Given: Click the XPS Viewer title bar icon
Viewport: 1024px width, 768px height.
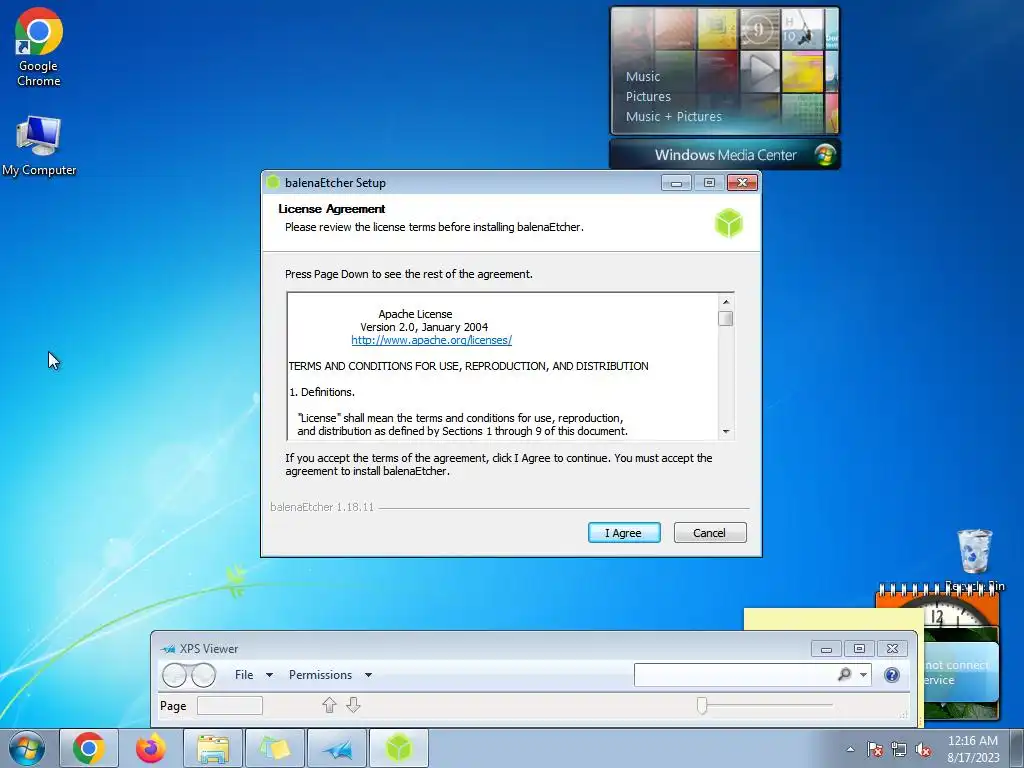Looking at the screenshot, I should pyautogui.click(x=168, y=648).
